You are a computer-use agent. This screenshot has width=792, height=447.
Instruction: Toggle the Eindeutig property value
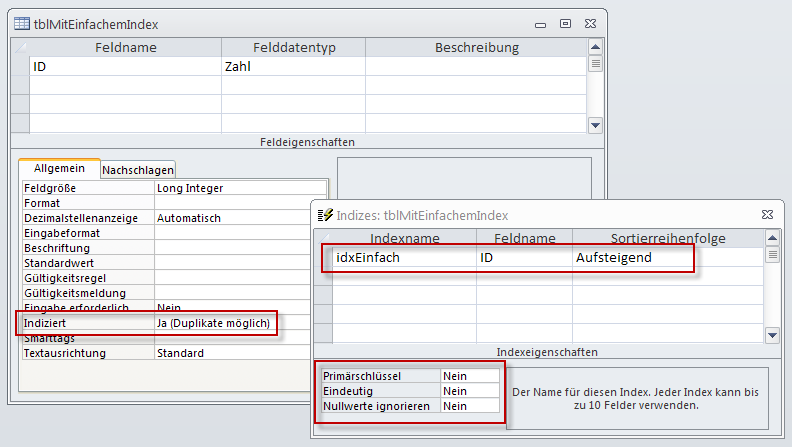pos(469,391)
